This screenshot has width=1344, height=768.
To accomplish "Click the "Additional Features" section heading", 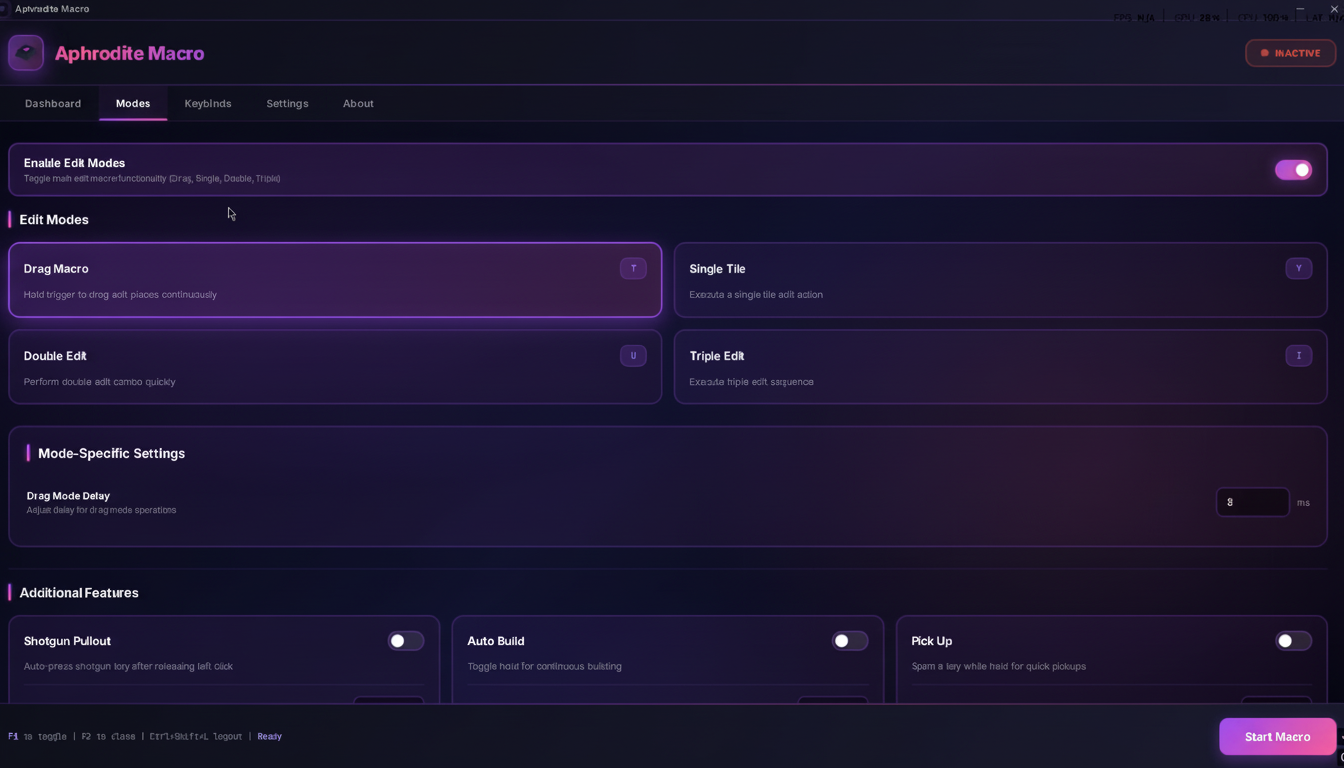I will pos(79,593).
